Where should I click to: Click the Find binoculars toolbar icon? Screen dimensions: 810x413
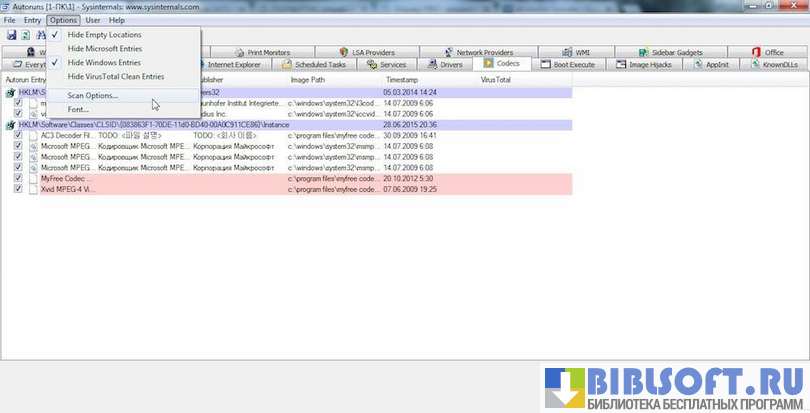(x=41, y=35)
